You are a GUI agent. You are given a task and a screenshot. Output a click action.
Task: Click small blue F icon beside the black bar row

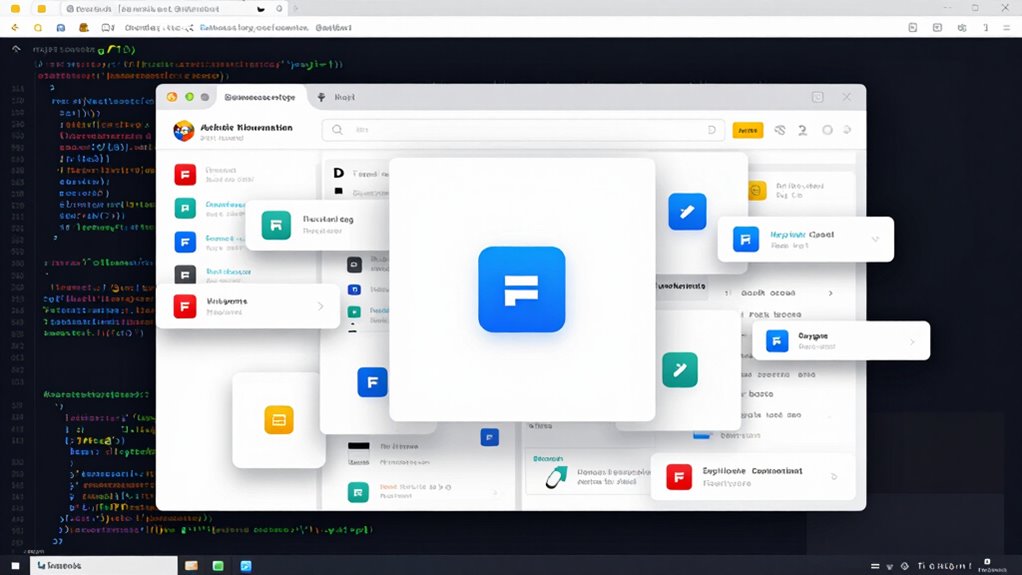pos(489,437)
